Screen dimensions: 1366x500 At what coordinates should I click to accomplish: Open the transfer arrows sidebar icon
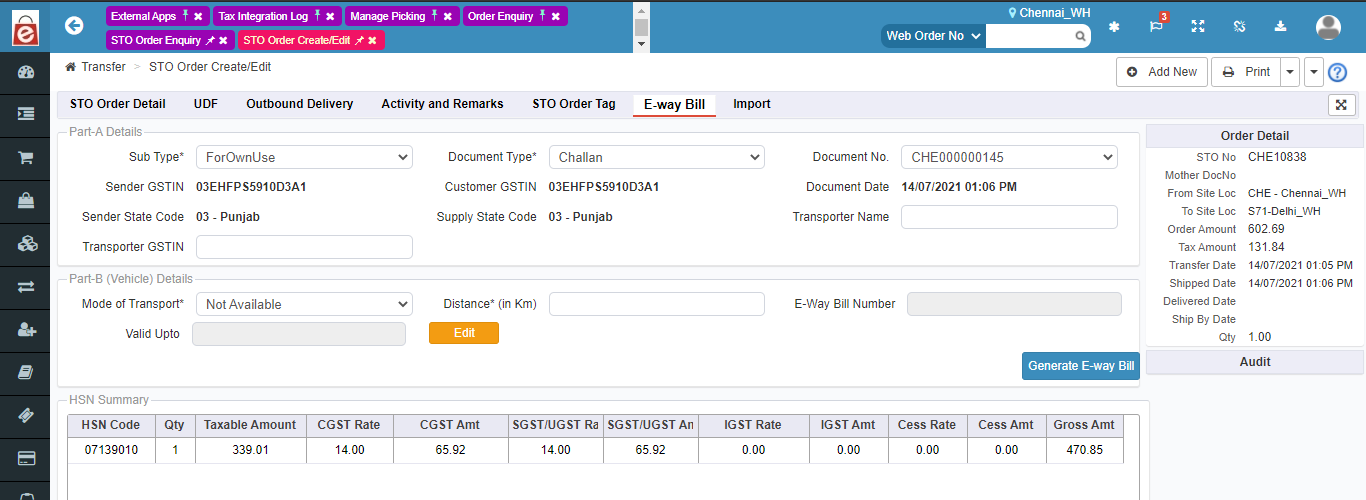[27, 286]
